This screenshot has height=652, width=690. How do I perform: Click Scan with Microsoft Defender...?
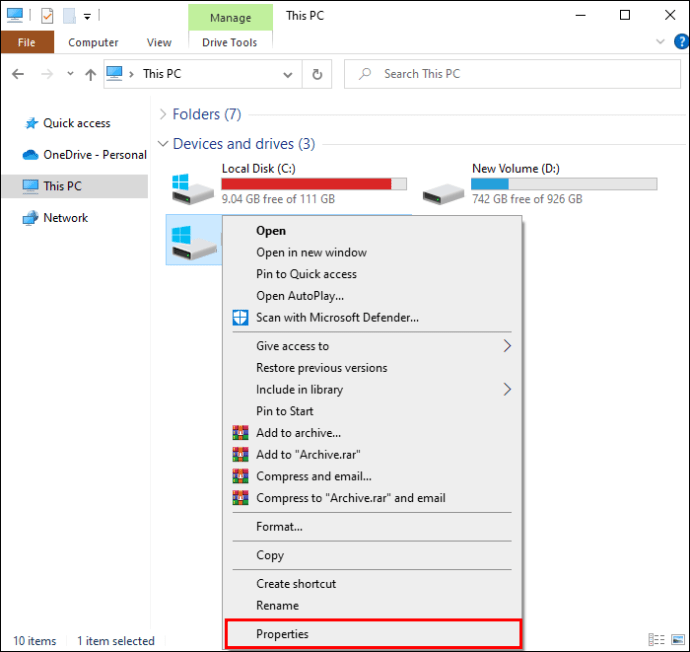pyautogui.click(x=373, y=318)
